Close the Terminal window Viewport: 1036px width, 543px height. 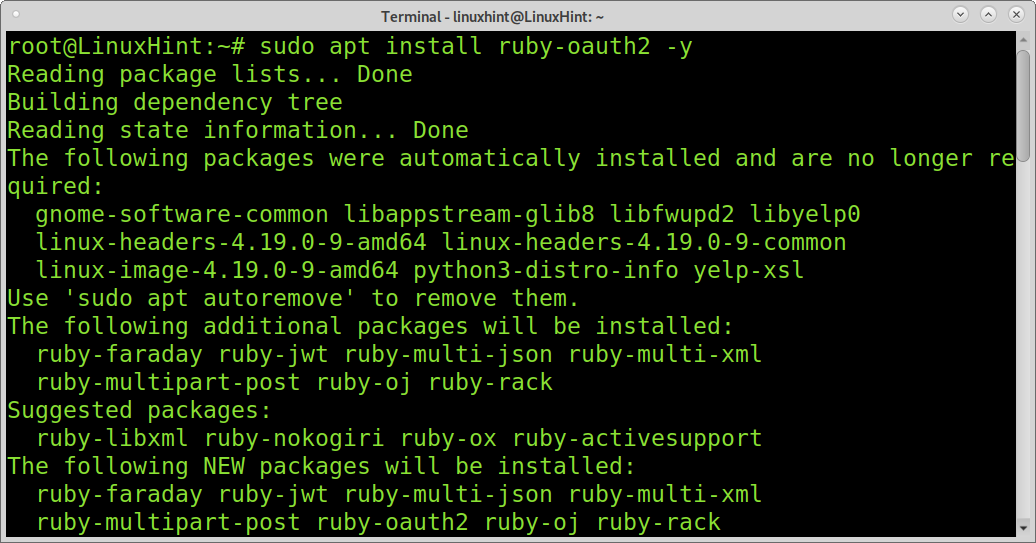1016,14
